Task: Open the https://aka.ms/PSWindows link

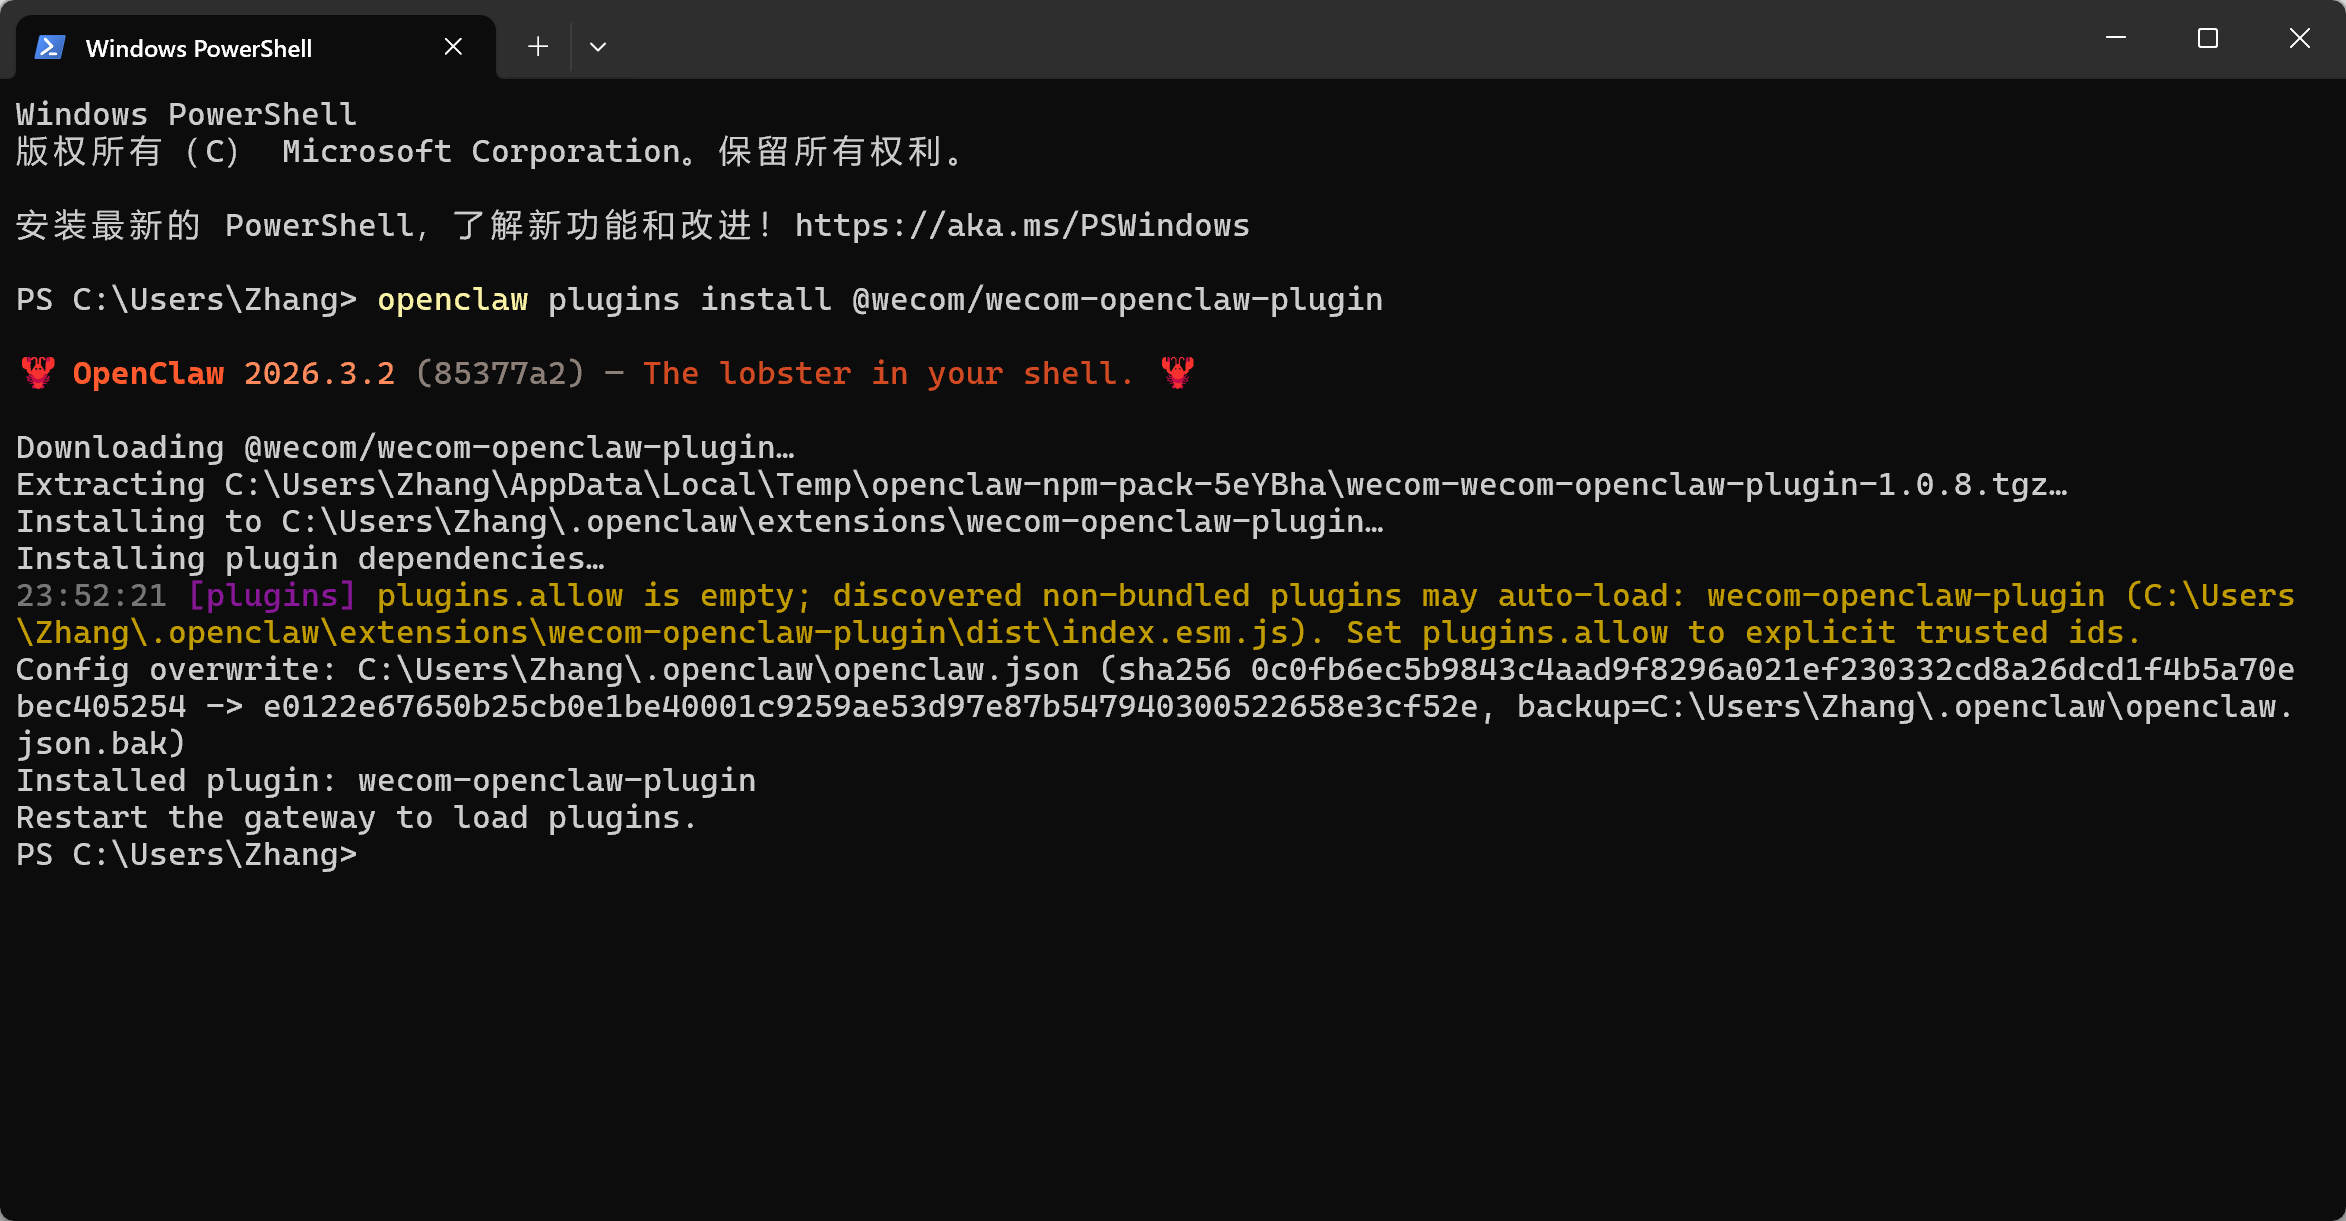Action: [1022, 226]
